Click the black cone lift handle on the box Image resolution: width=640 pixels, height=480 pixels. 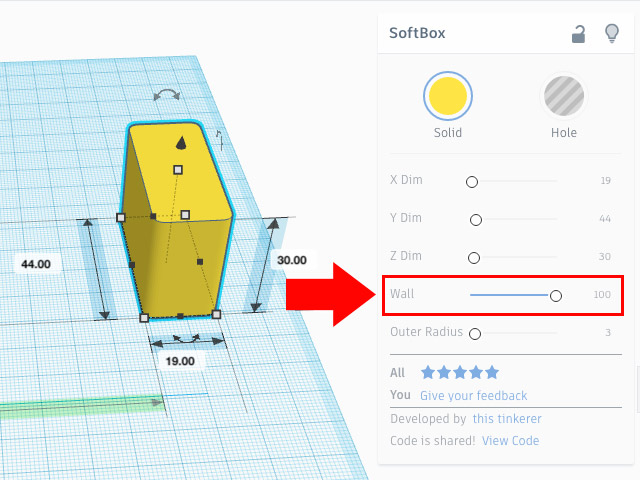179,142
